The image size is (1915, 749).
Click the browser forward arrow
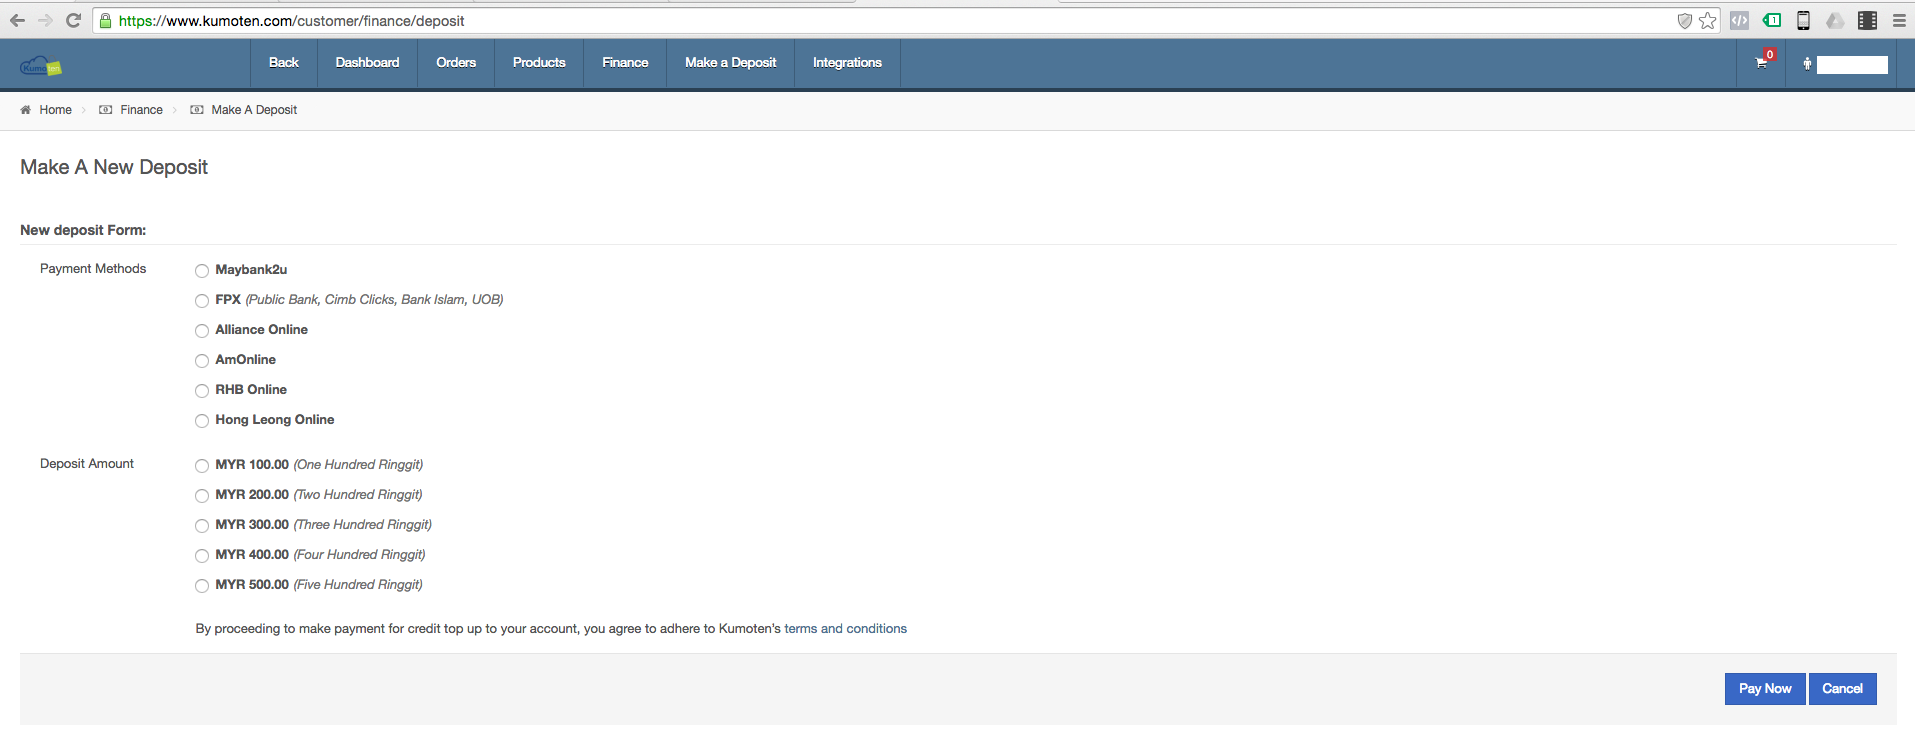[x=45, y=20]
